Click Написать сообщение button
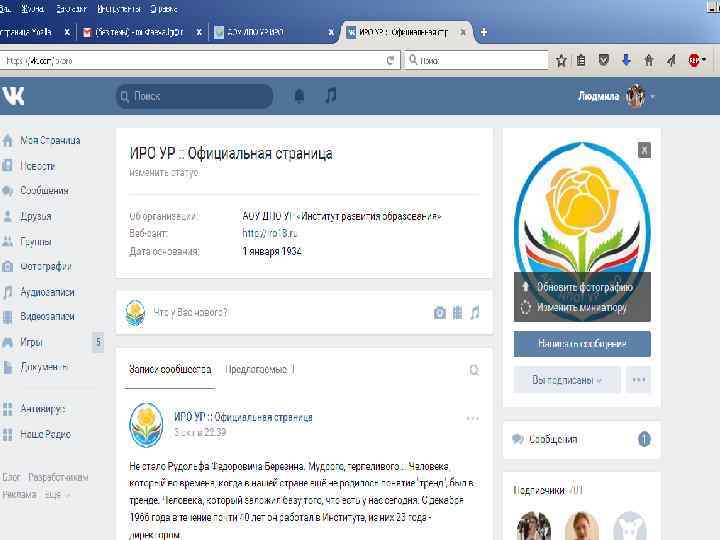 582,344
